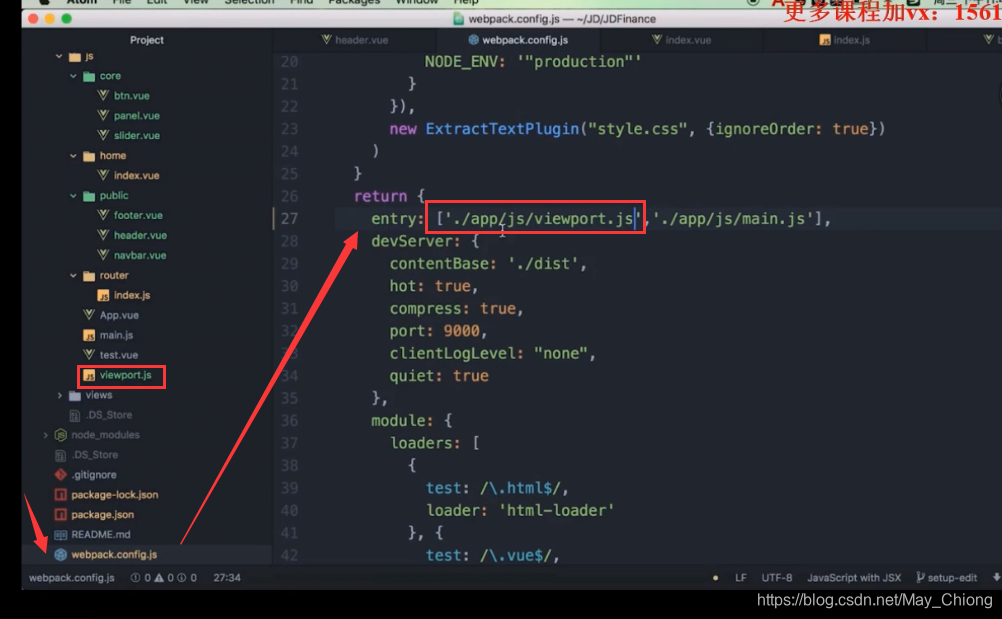Viewport: 1002px width, 619px height.
Task: Click the git icon beside .gitignore
Action: (61, 475)
